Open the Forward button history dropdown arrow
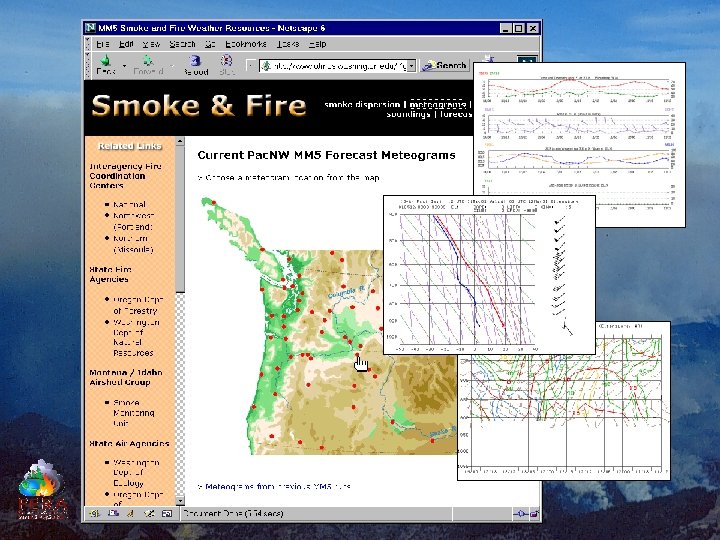 [x=172, y=66]
